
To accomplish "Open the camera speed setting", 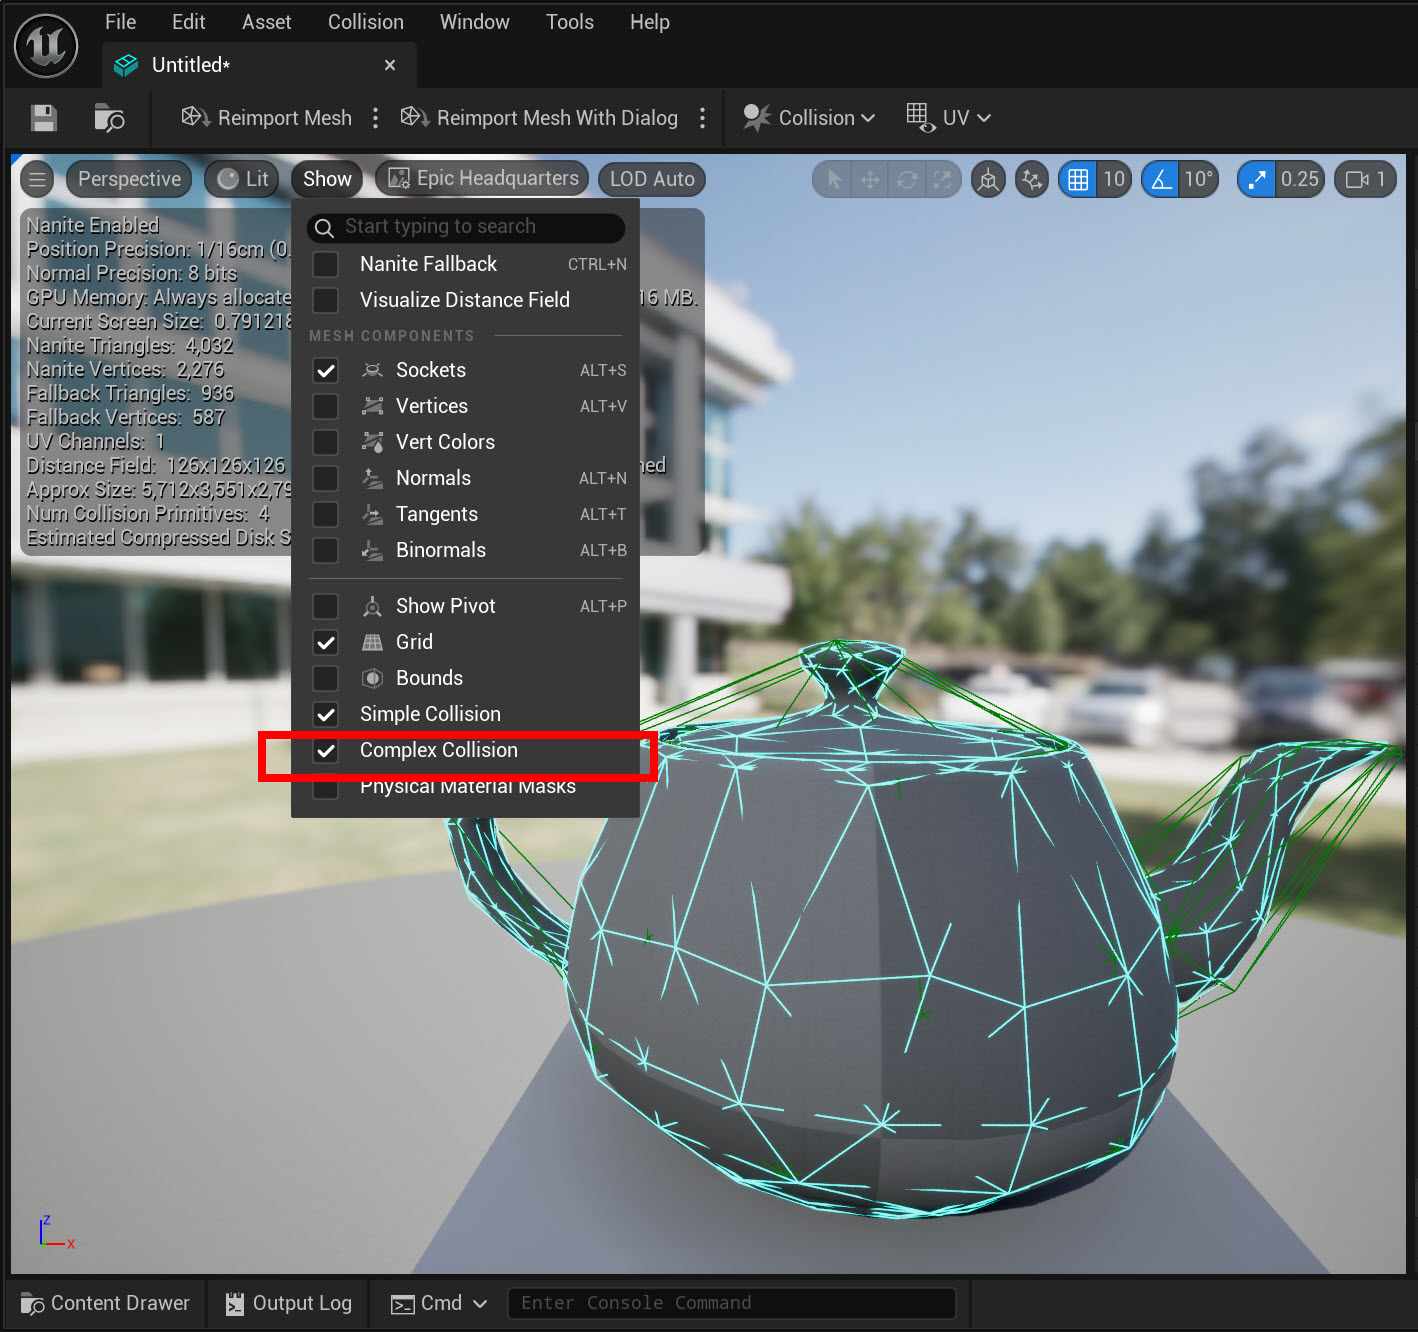I will [x=1365, y=180].
